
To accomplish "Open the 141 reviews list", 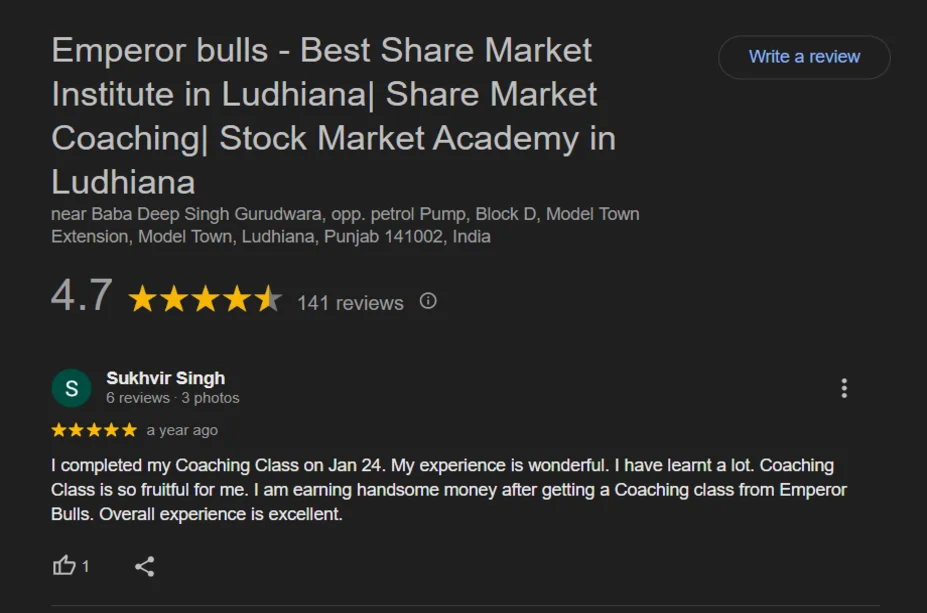I will pyautogui.click(x=350, y=302).
